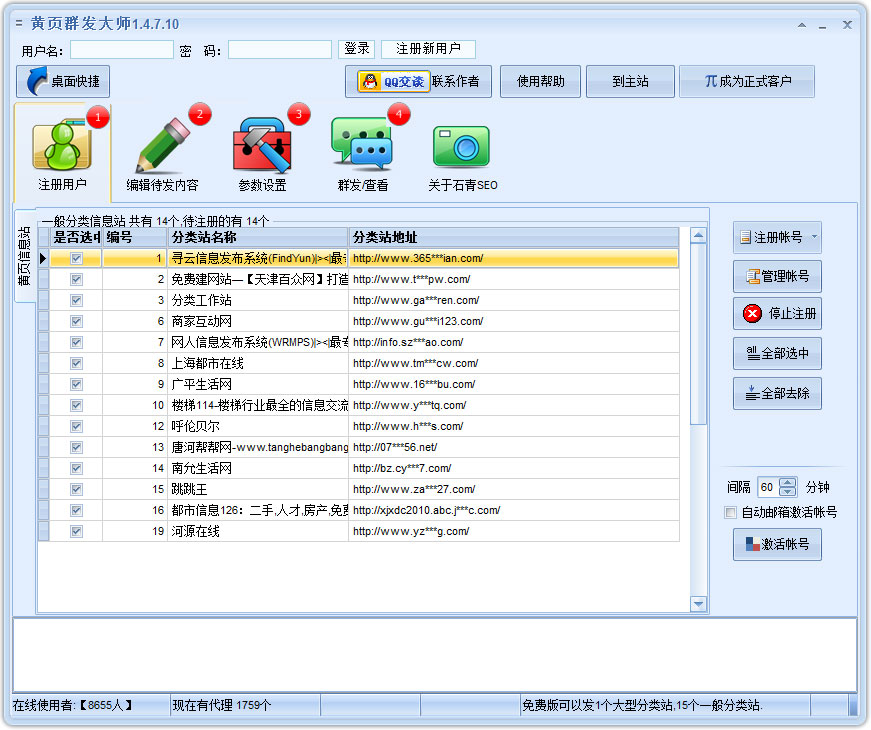Click the 间隔 value field showing 60
Viewport: 871px width, 730px height.
click(768, 487)
